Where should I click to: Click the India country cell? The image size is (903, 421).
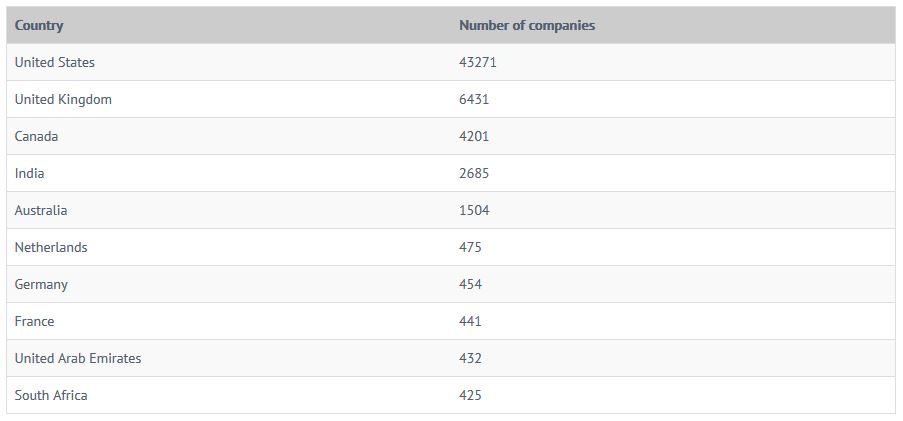click(30, 173)
